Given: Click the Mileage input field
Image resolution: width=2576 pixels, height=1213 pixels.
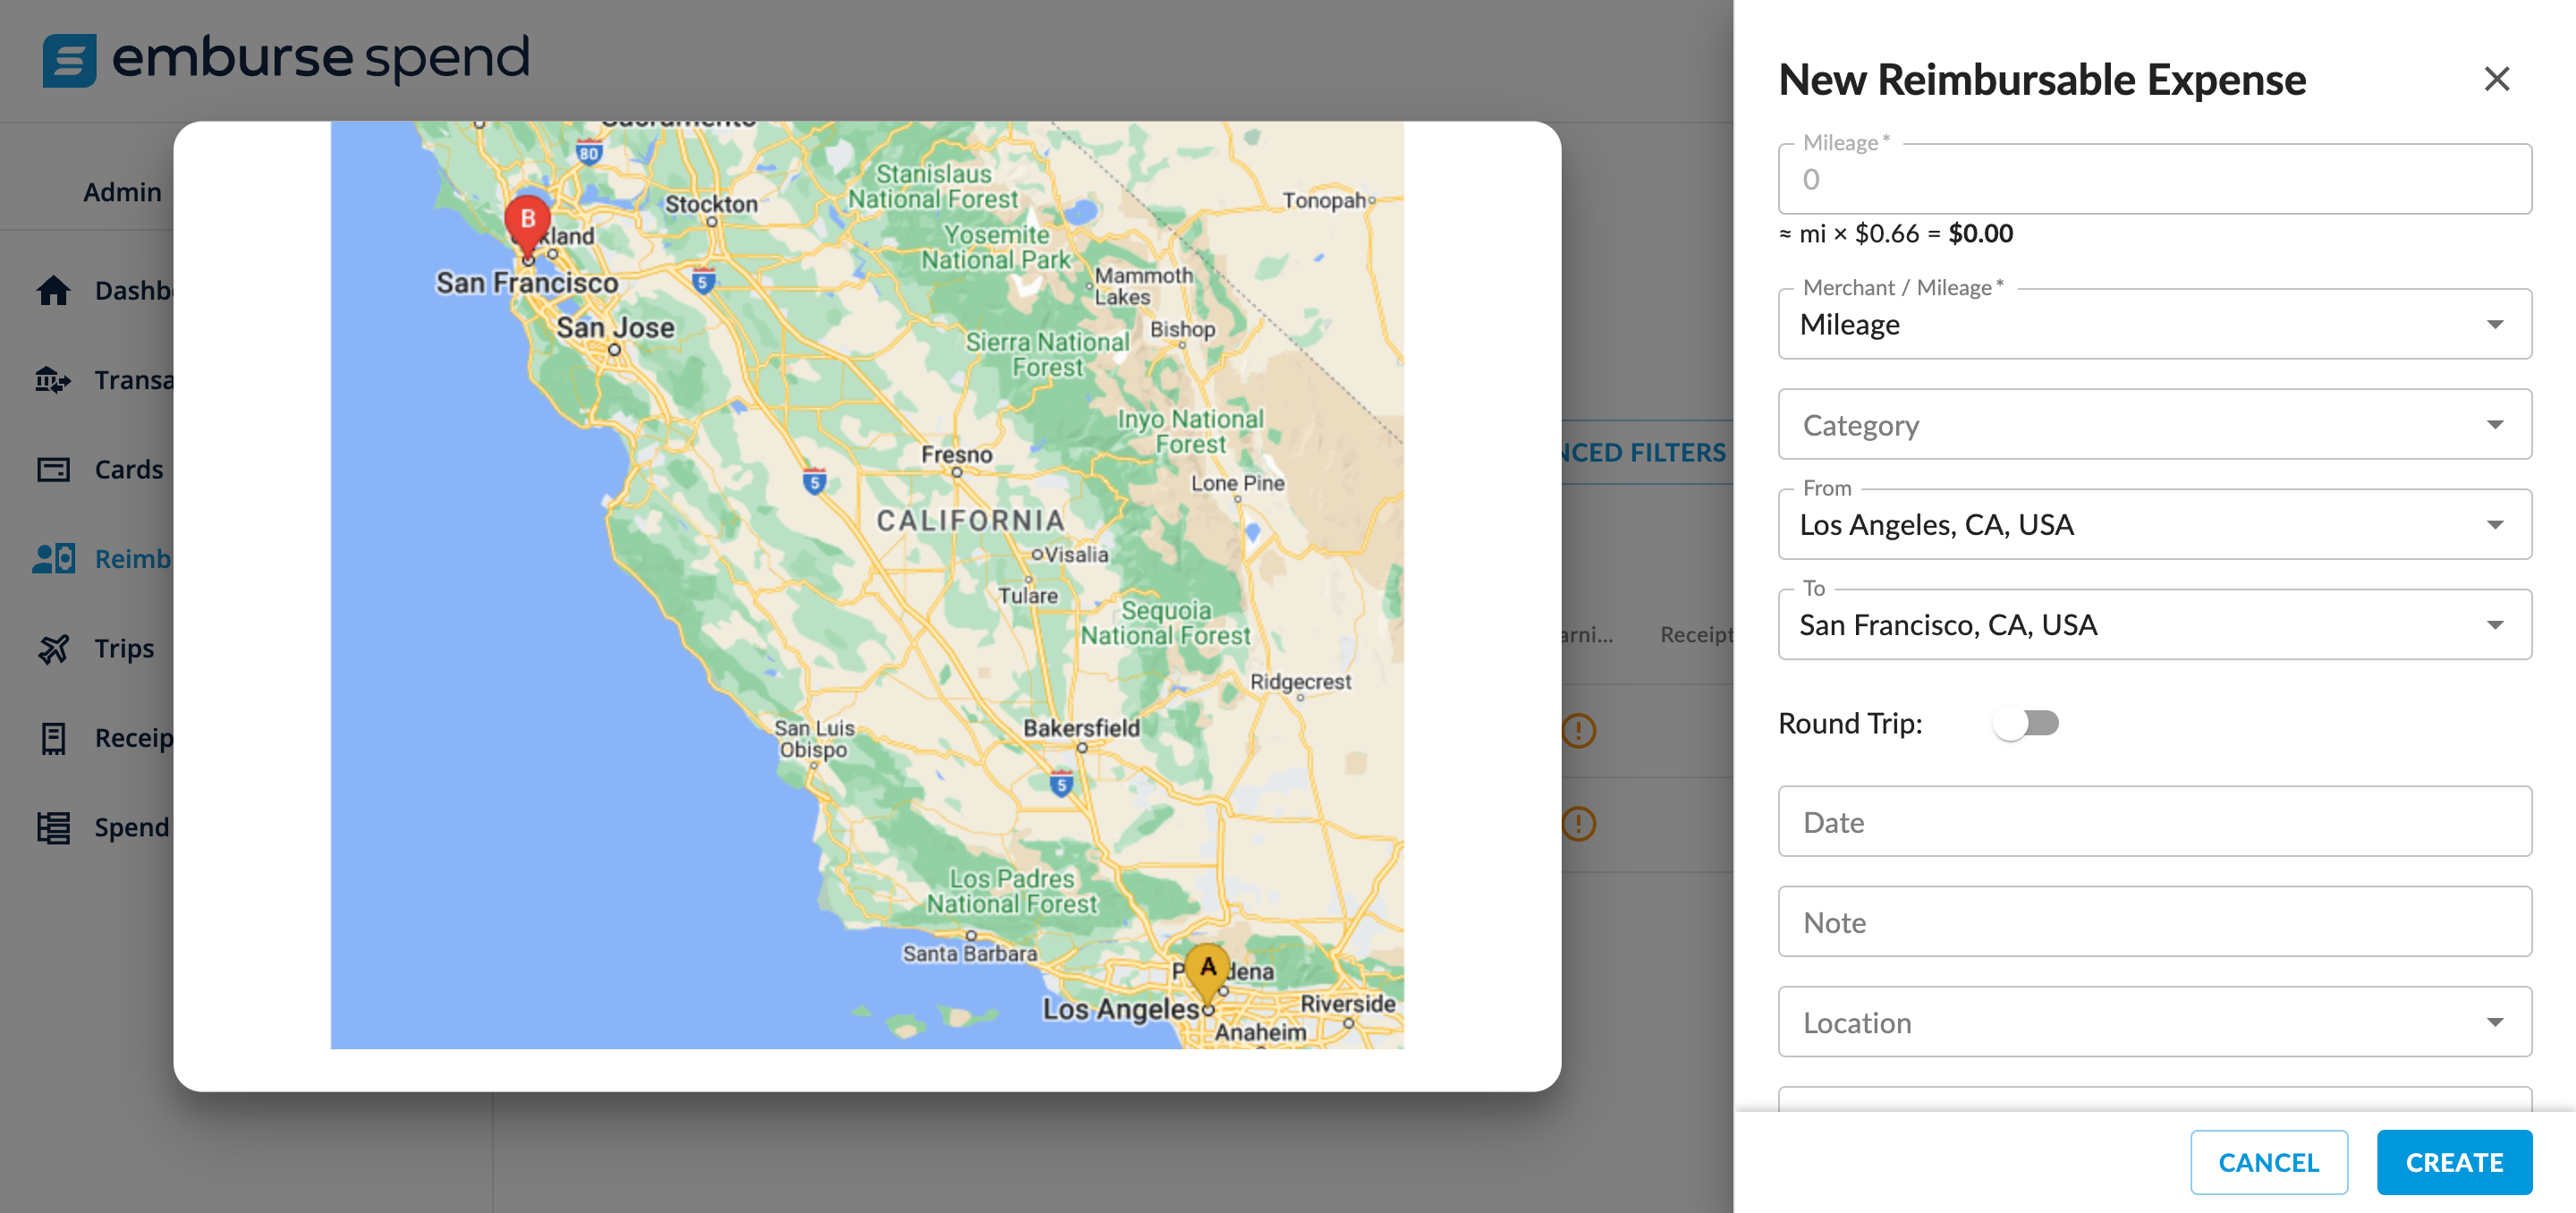Looking at the screenshot, I should click(x=2154, y=180).
